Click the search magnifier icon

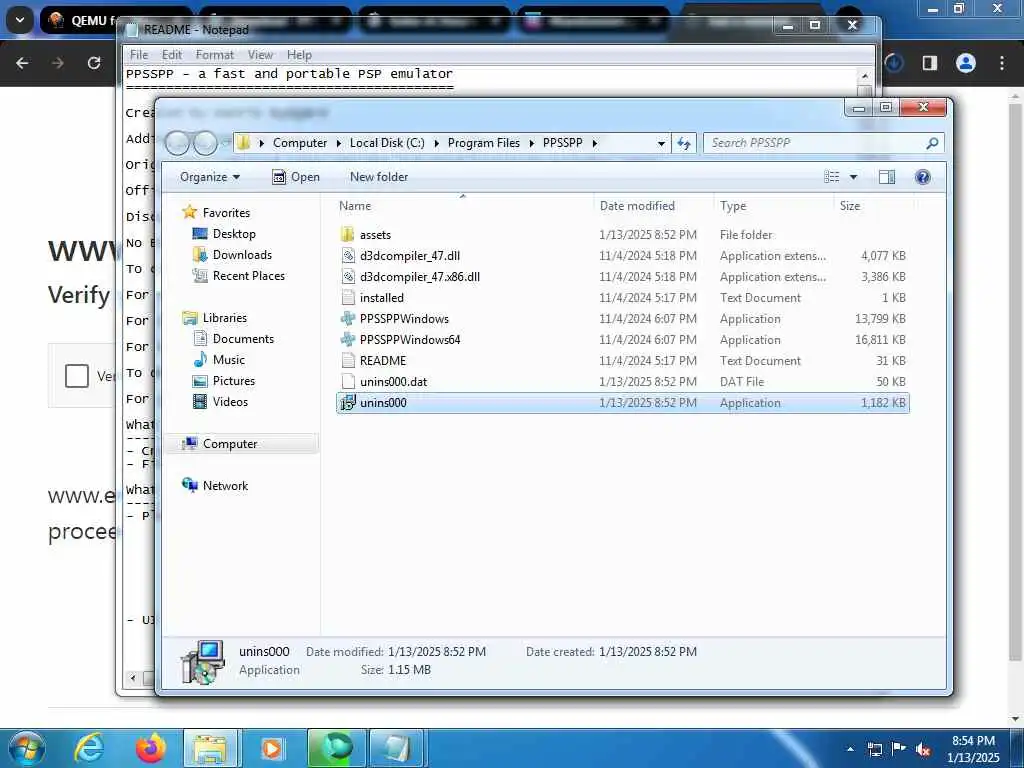click(932, 143)
